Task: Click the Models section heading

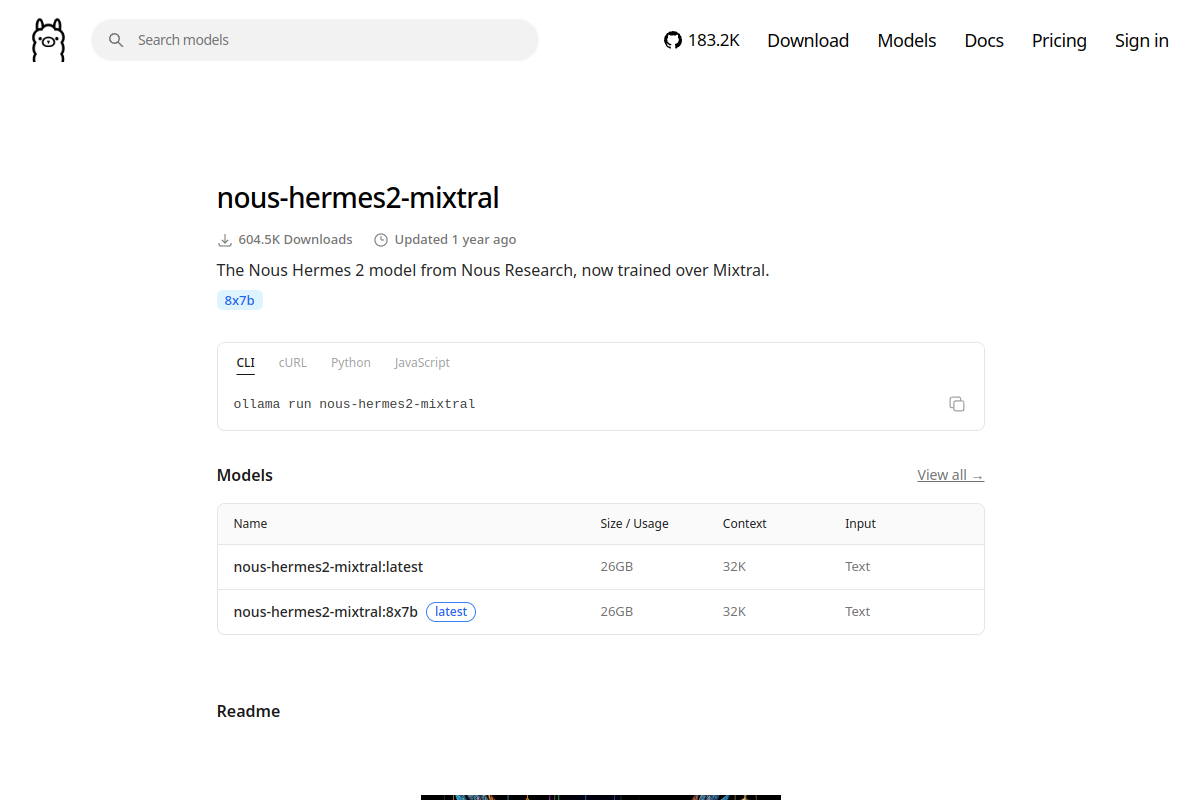Action: tap(245, 475)
